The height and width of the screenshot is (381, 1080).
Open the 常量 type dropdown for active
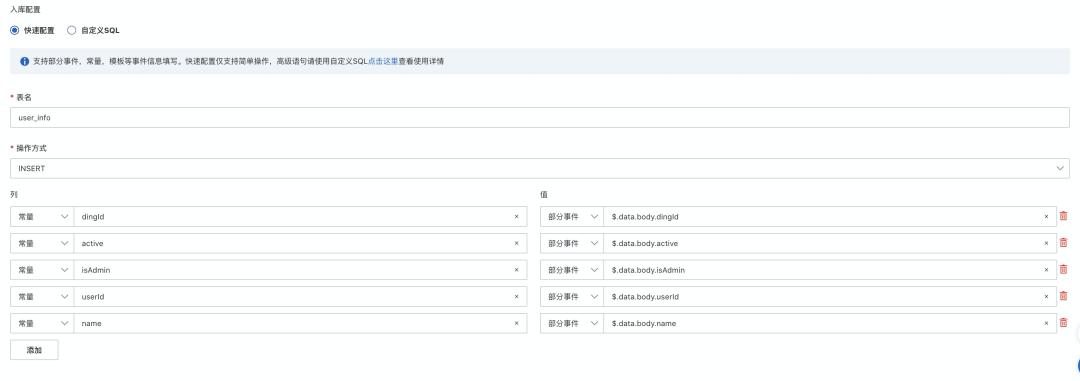[x=42, y=243]
